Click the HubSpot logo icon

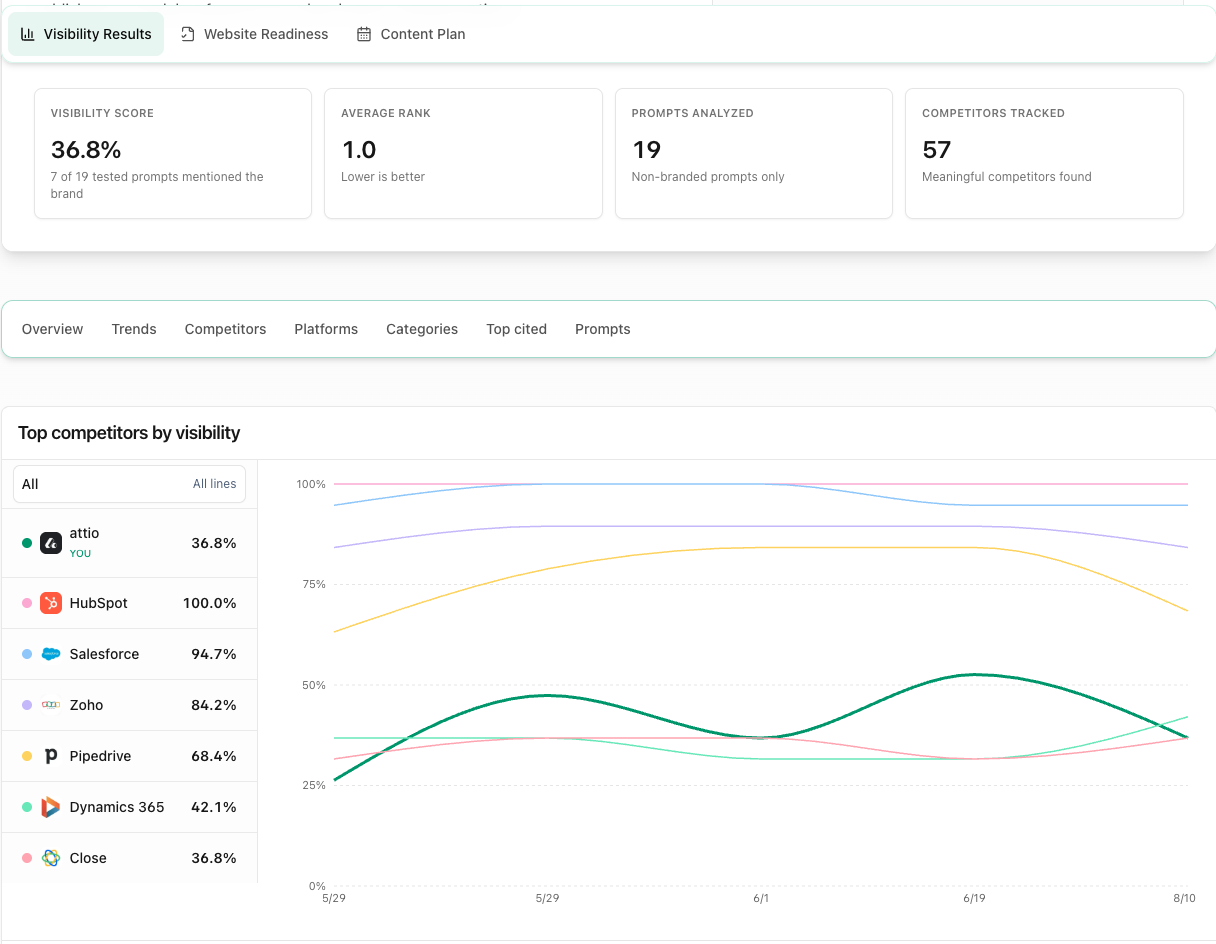coord(51,603)
